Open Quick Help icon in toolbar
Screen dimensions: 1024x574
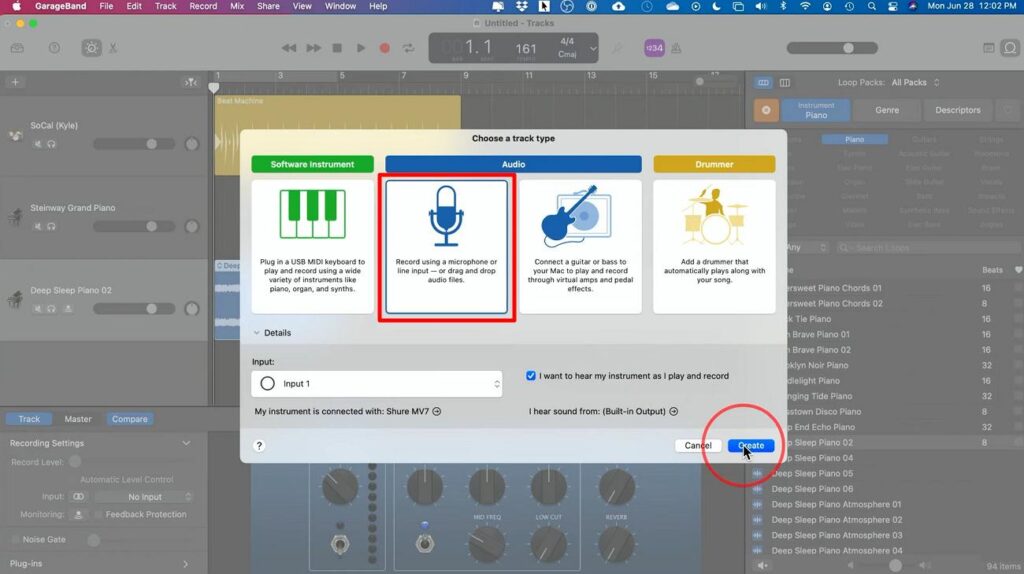pos(54,48)
